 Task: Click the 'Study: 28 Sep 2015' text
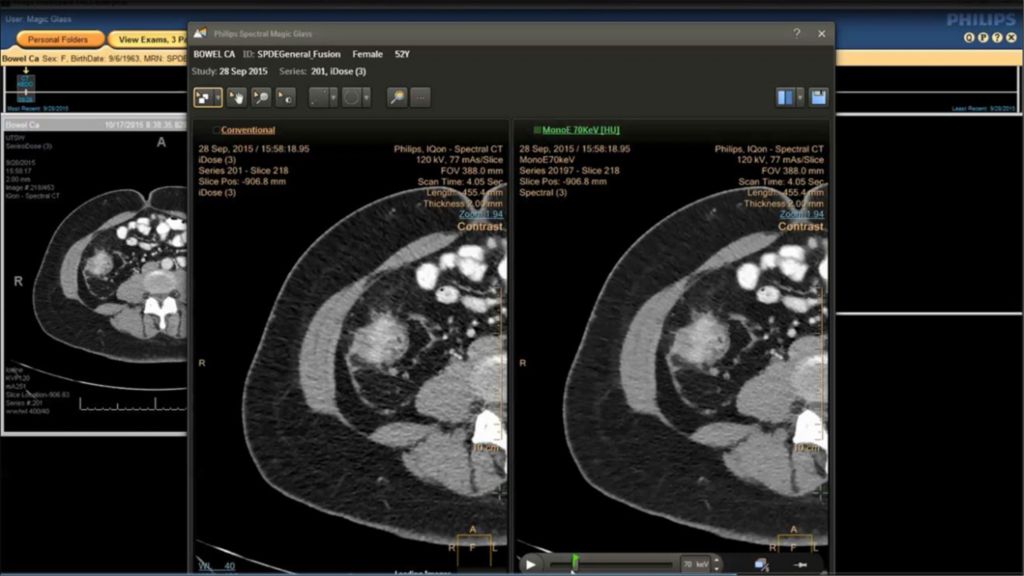click(229, 71)
